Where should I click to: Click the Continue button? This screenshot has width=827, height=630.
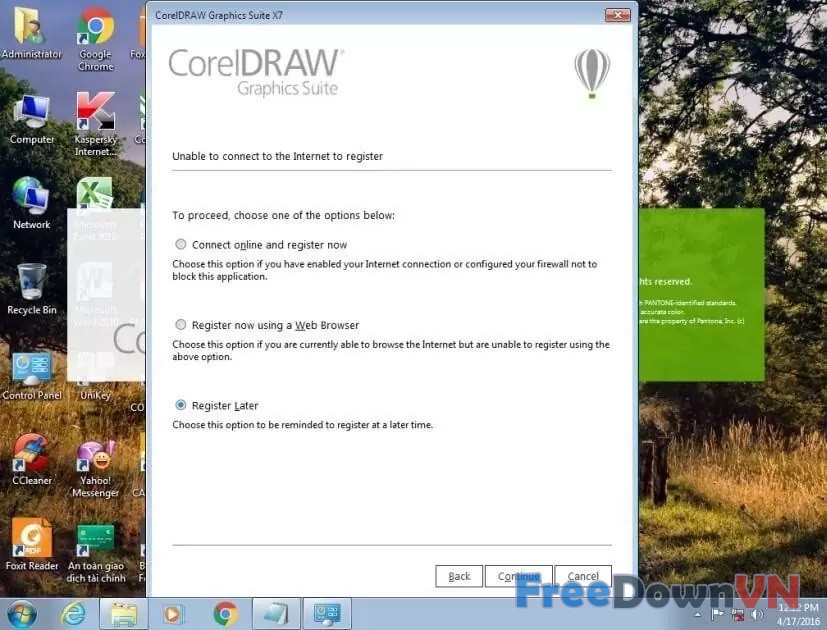[518, 576]
